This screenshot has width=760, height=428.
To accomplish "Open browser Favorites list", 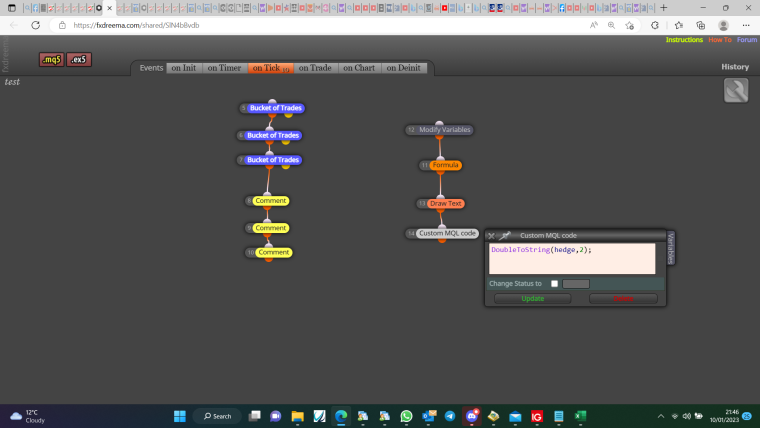I will 679,25.
